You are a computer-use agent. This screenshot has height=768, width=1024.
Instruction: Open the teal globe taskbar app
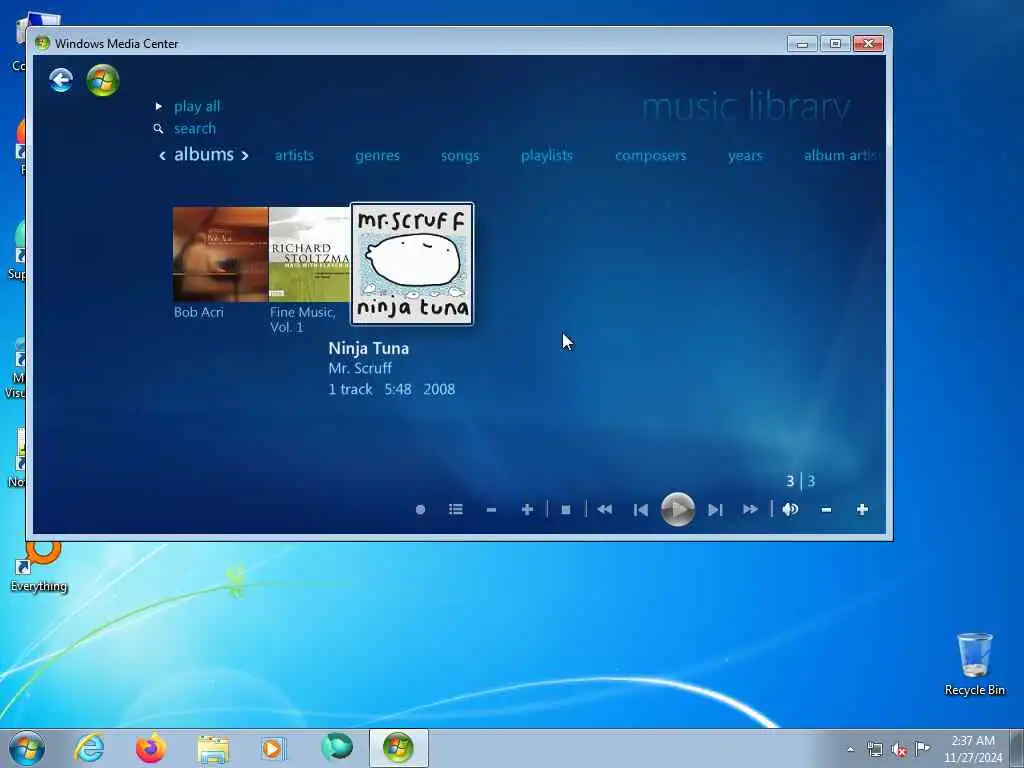point(337,748)
